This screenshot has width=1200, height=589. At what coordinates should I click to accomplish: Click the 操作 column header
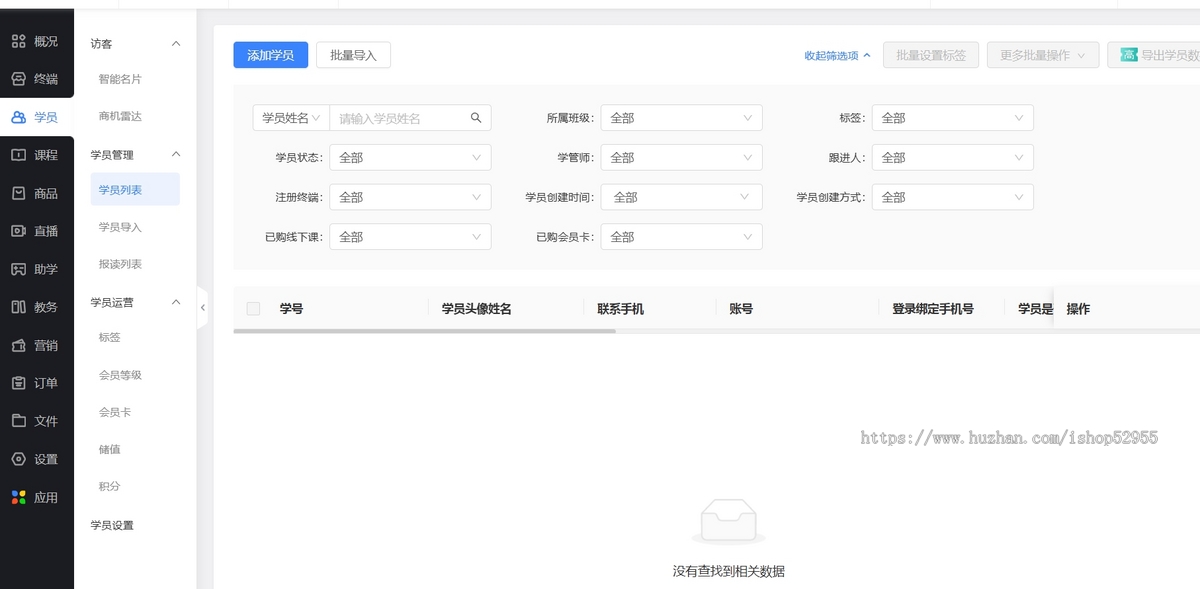click(1078, 309)
